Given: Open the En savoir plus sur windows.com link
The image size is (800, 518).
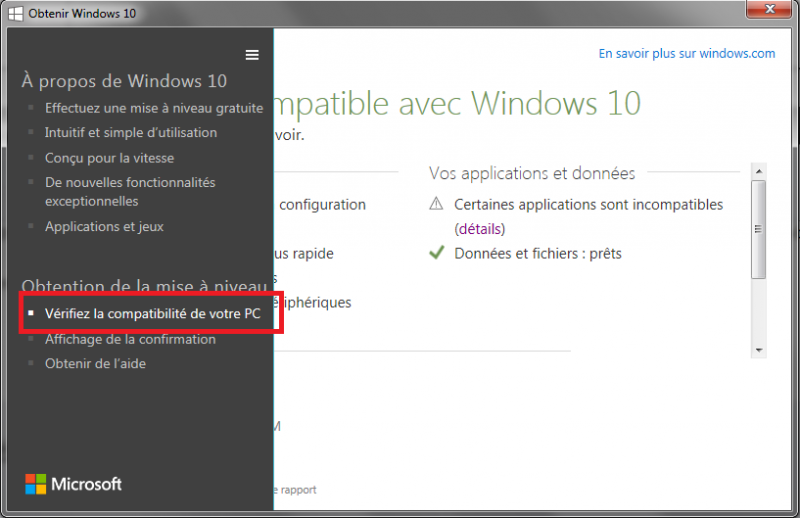Looking at the screenshot, I should click(687, 54).
